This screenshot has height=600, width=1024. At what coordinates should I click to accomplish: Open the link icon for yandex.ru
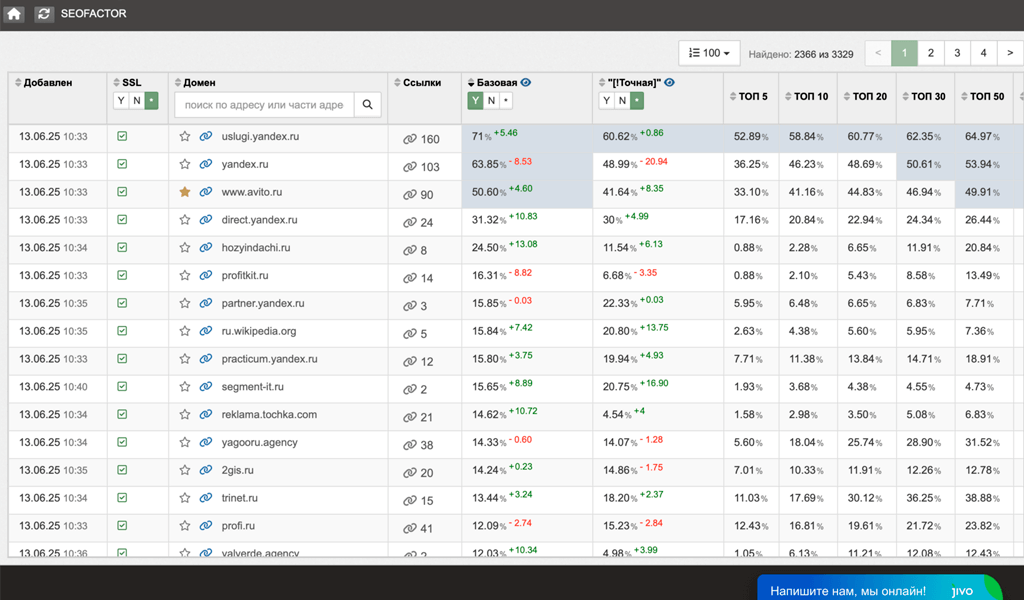206,164
